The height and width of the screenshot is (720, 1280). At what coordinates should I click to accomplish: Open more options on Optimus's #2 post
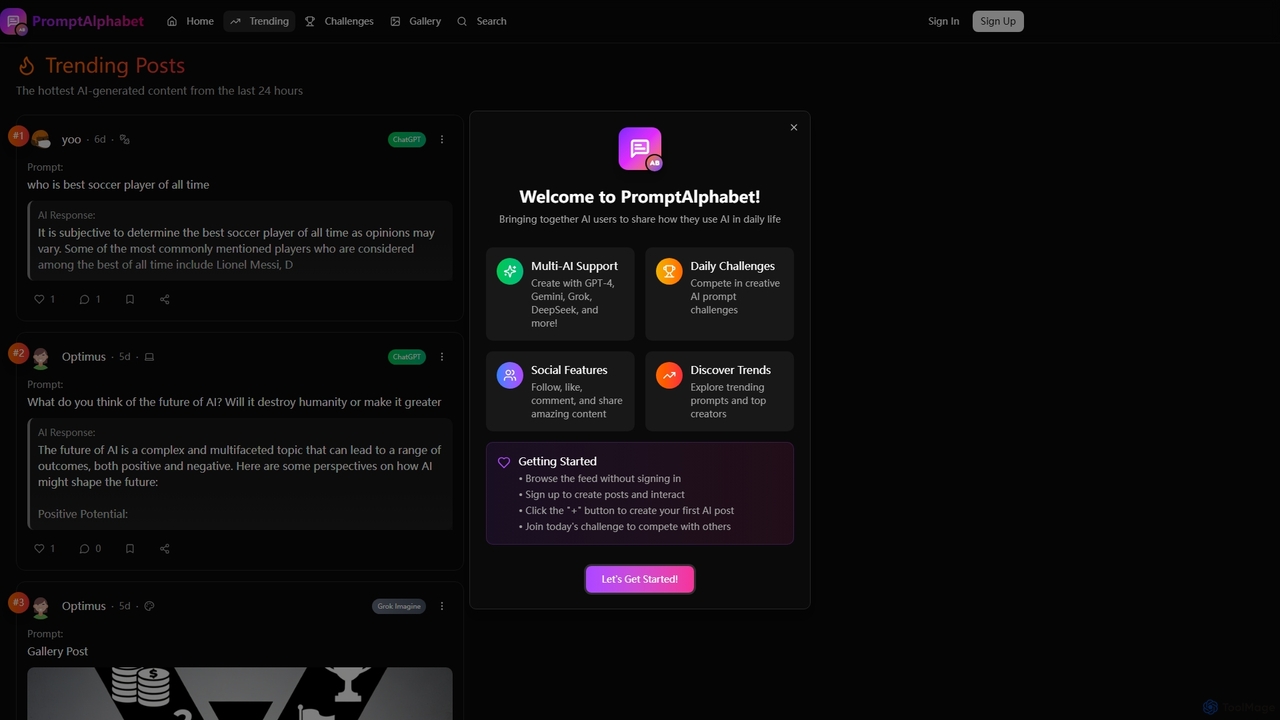tap(442, 357)
